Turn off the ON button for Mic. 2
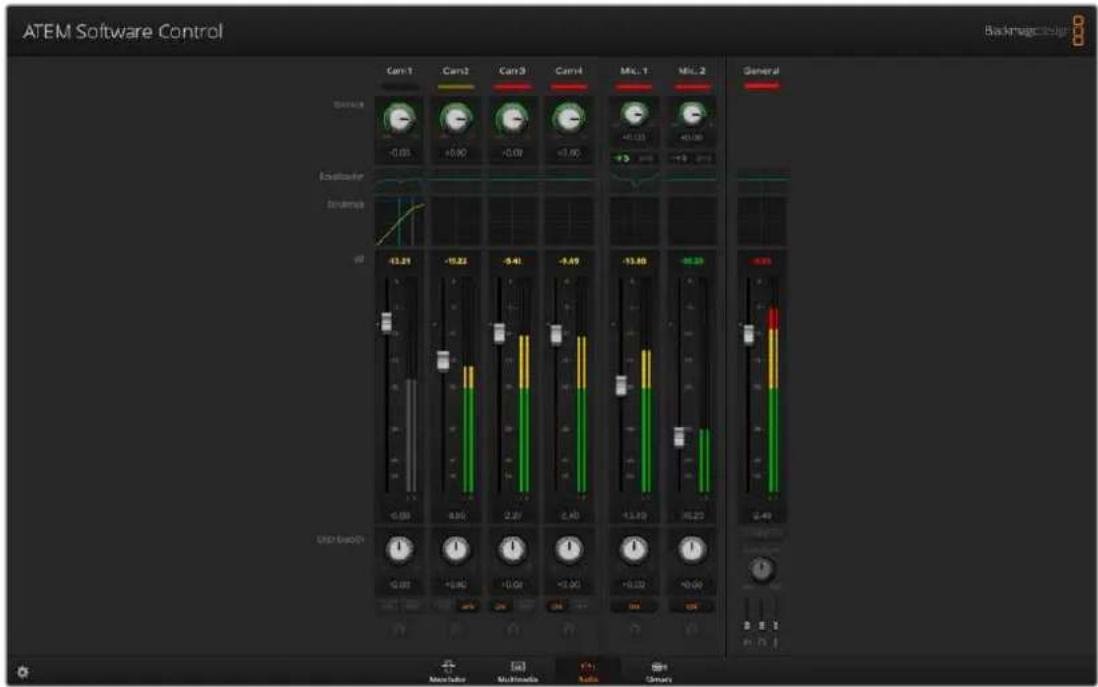 (692, 606)
